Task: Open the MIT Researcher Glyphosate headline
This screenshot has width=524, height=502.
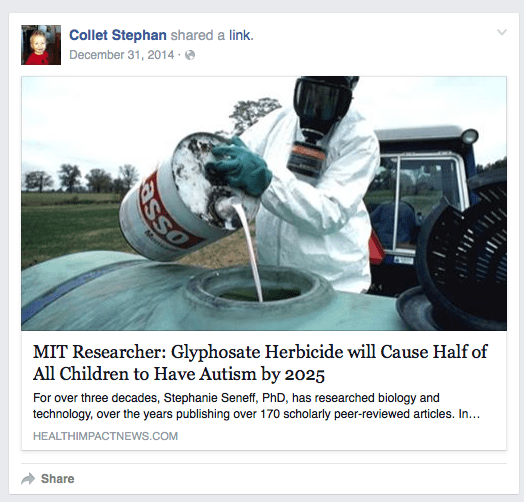Action: pyautogui.click(x=260, y=363)
